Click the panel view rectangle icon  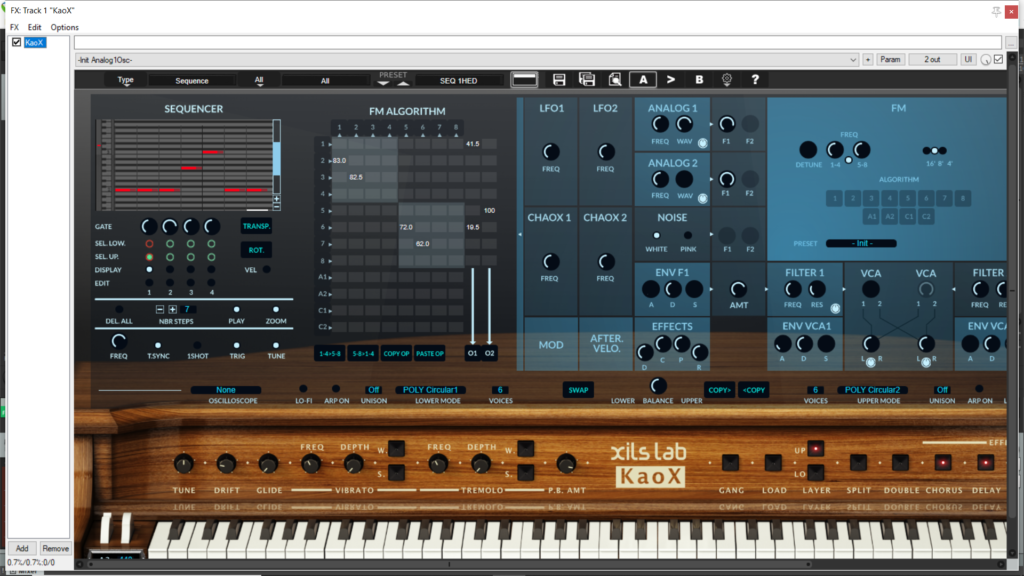point(524,80)
